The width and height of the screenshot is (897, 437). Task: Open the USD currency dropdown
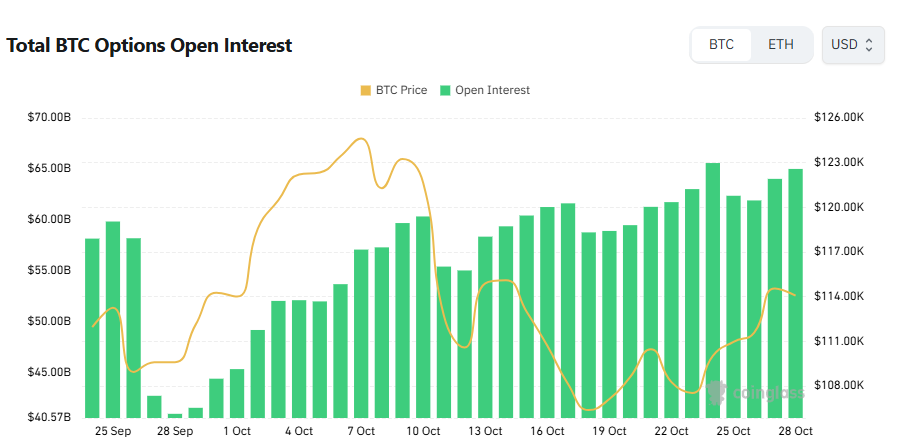click(852, 45)
